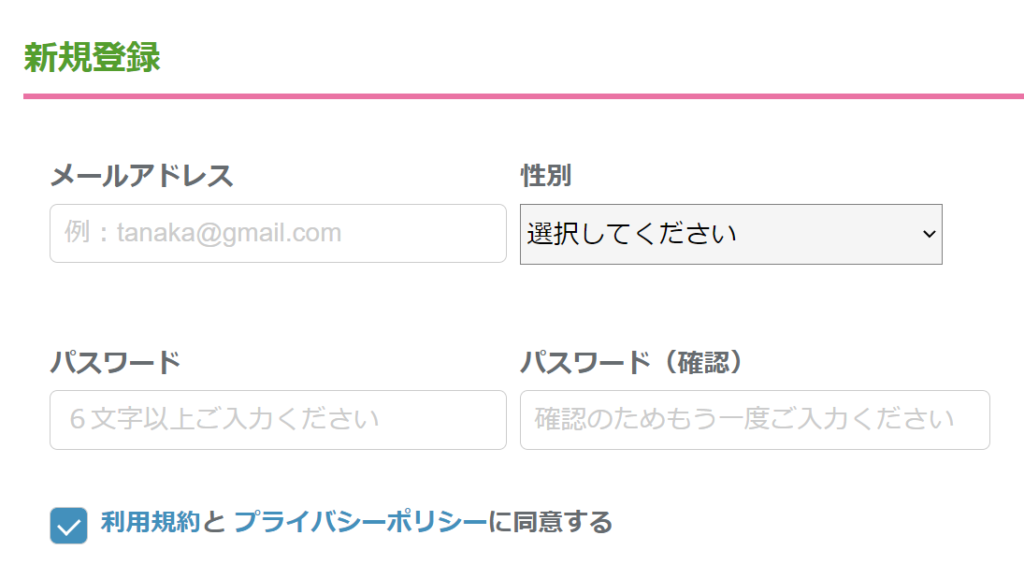Click the 性別 label text
1024x579 pixels.
pos(546,176)
